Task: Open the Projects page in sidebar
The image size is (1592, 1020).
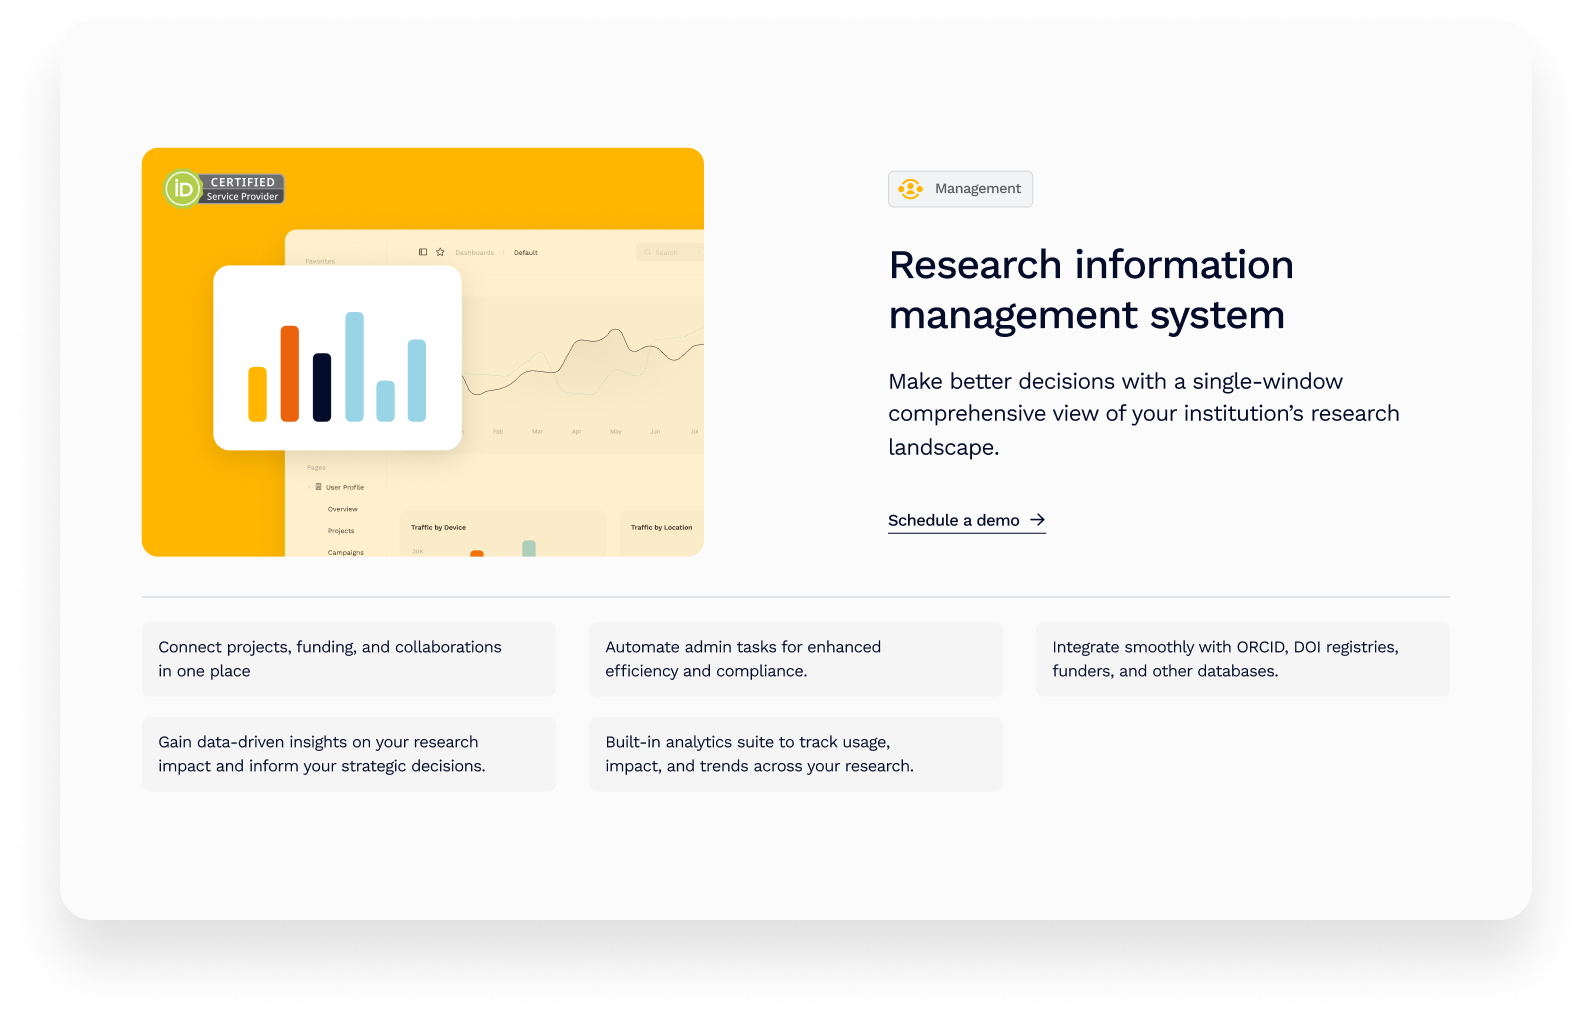Action: [x=341, y=531]
